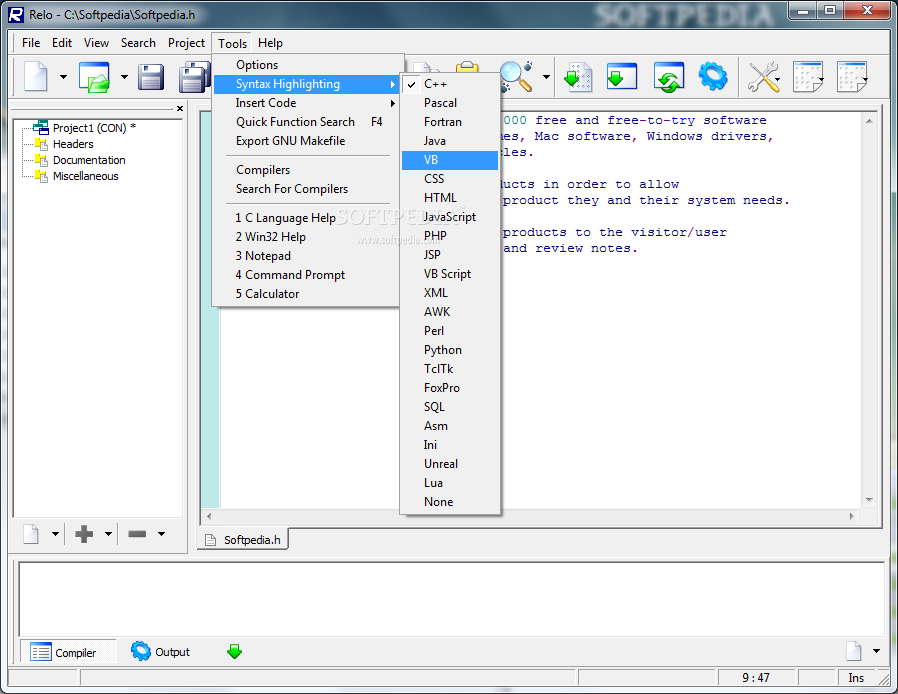Open dropdown beside project panel new file icon

pyautogui.click(x=55, y=534)
